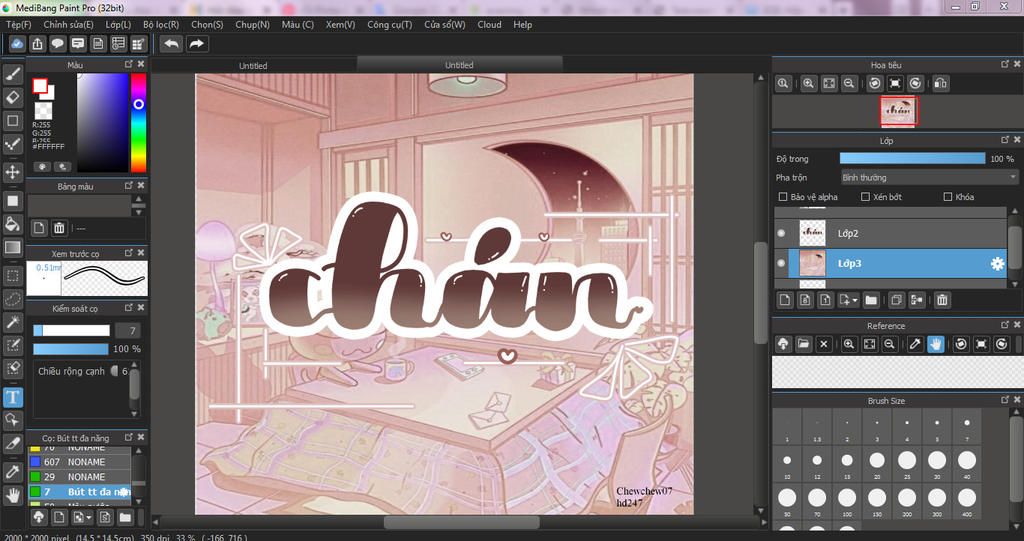Zoom in on the Navigator panel
Image resolution: width=1024 pixels, height=541 pixels.
coord(808,83)
